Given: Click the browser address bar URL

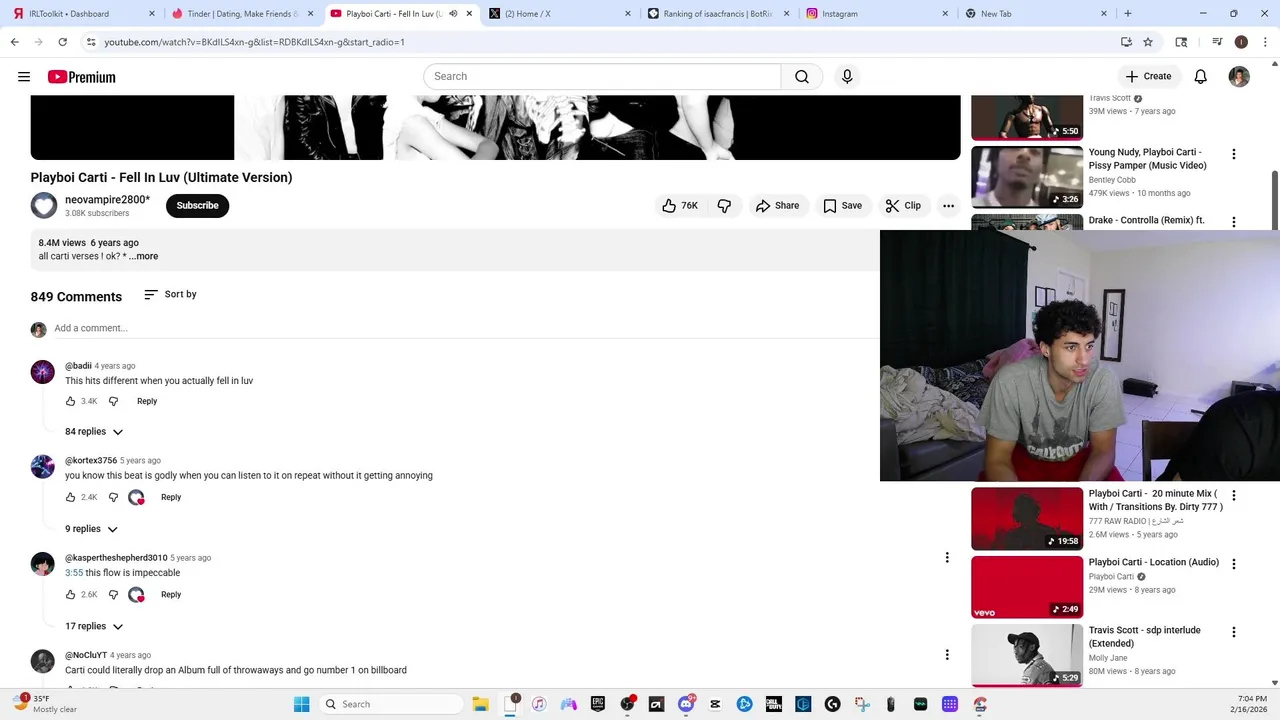Looking at the screenshot, I should (254, 42).
